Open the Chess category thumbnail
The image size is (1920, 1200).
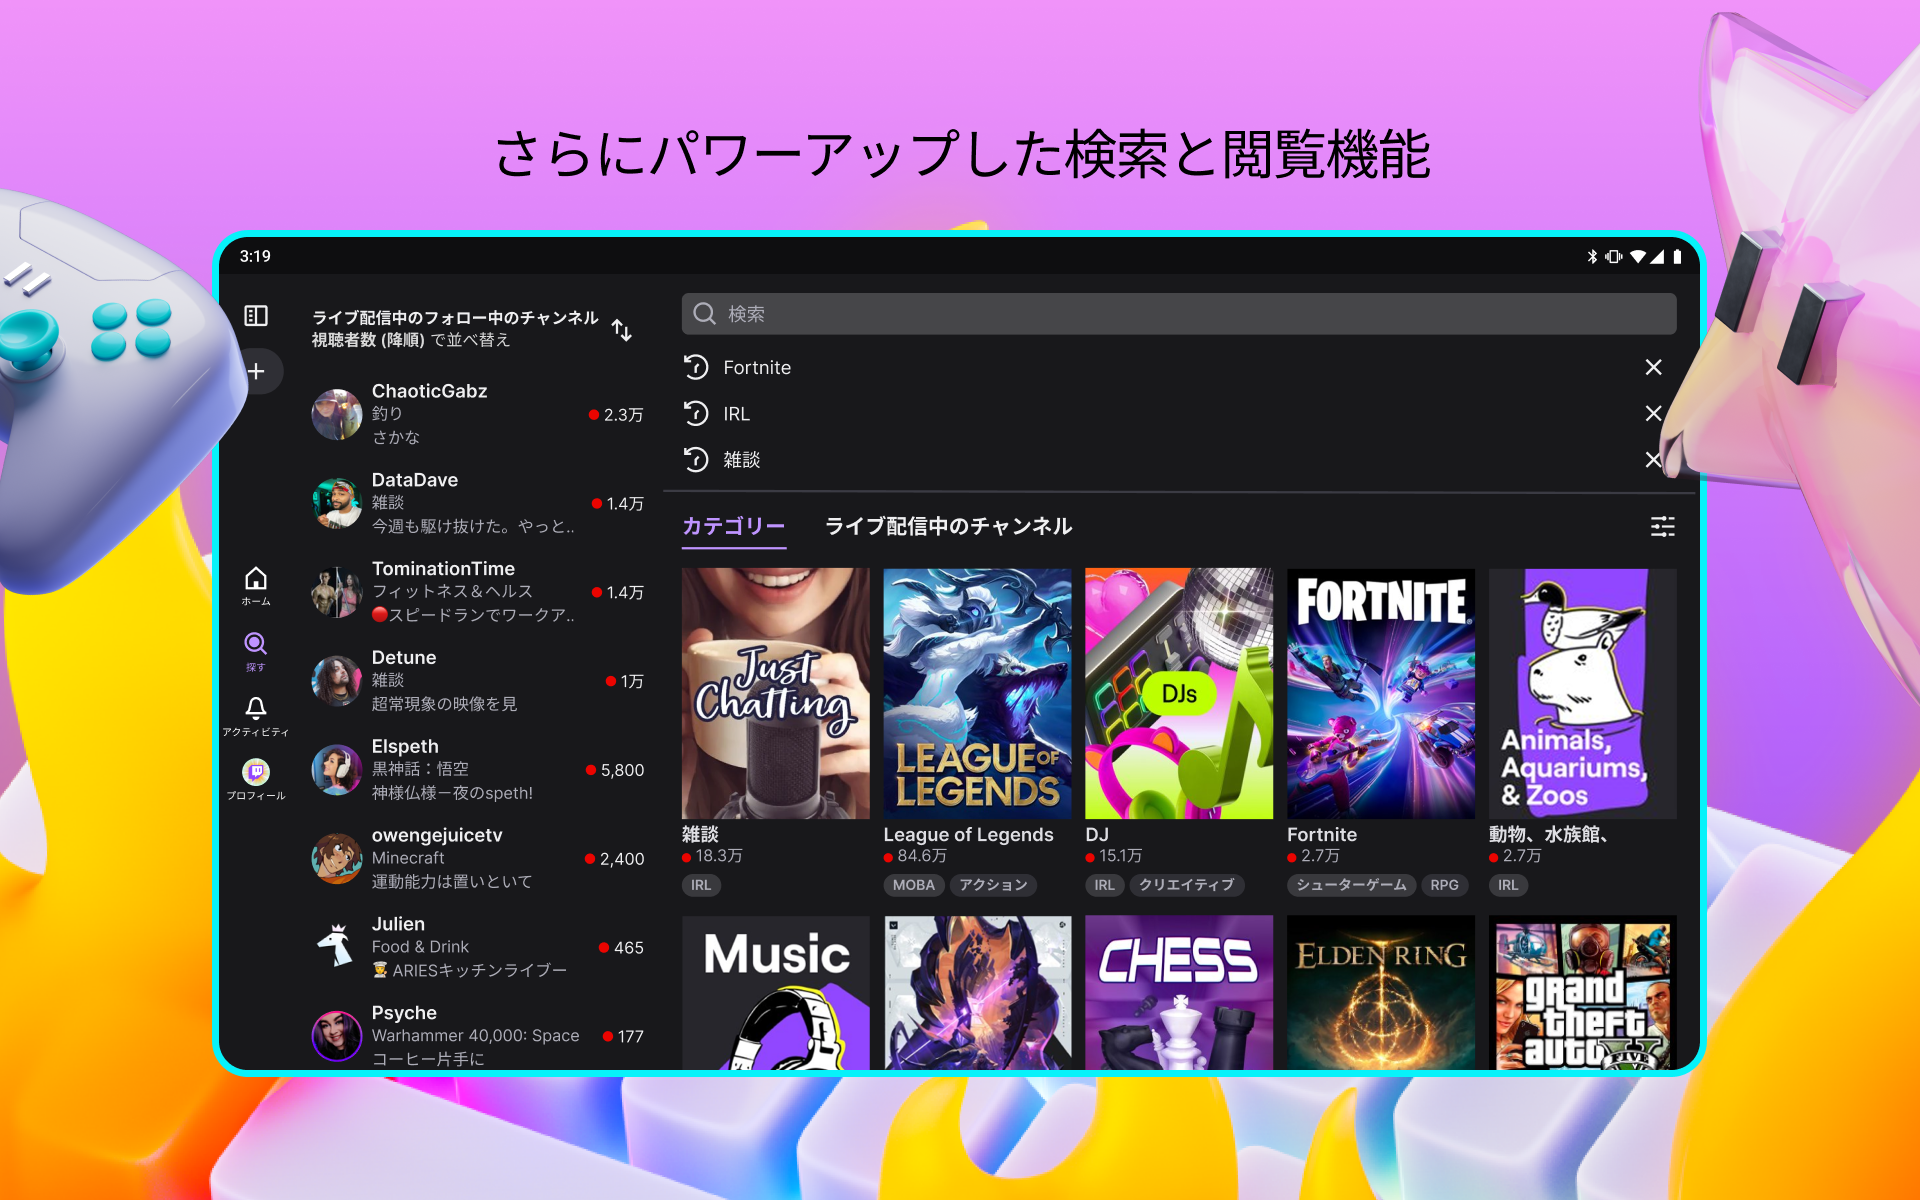[x=1179, y=992]
